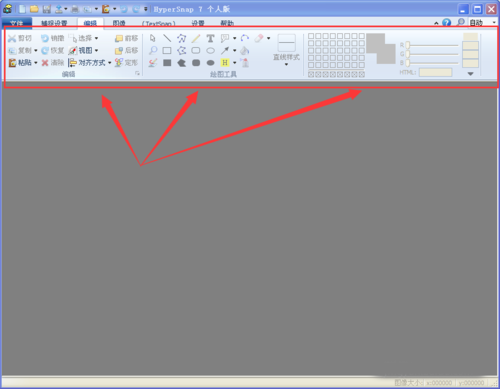Activate the zoom magnifier tool
The height and width of the screenshot is (389, 500).
click(x=153, y=51)
